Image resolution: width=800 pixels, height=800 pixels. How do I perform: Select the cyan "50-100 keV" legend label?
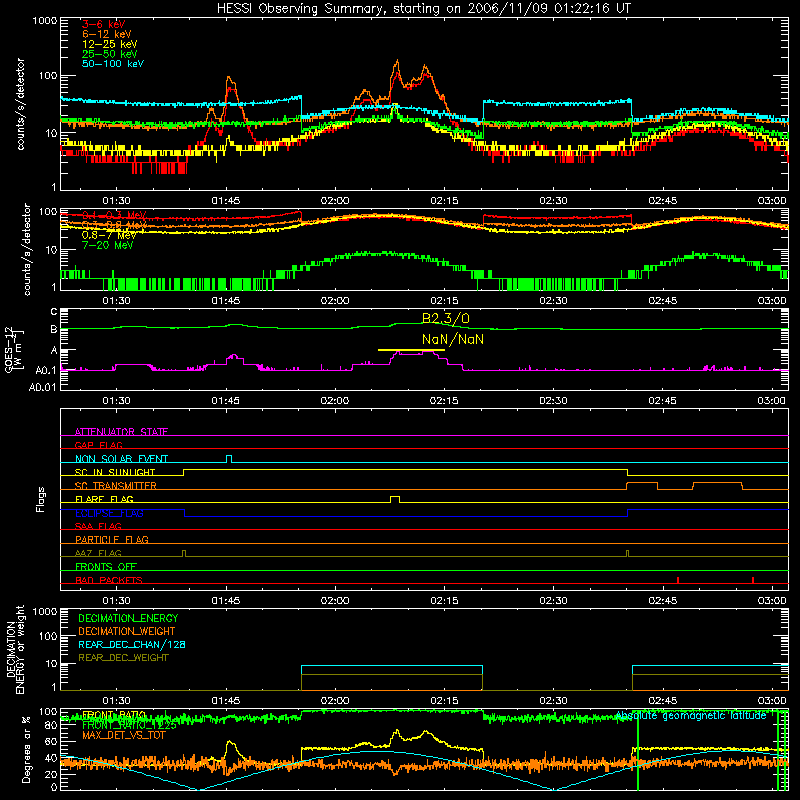point(112,64)
